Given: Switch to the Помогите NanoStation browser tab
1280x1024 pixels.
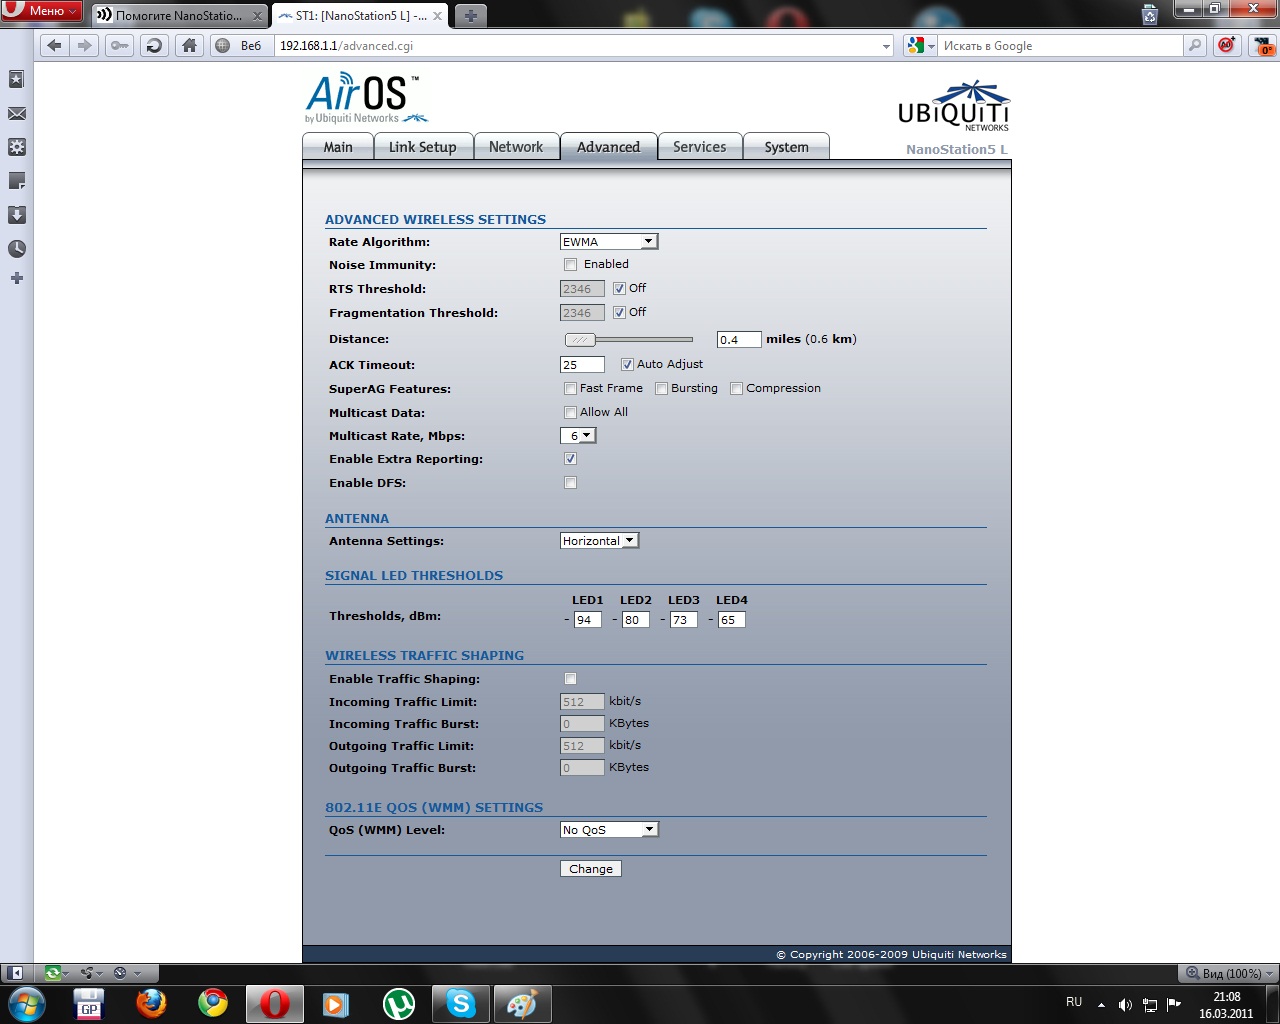Looking at the screenshot, I should [x=179, y=16].
